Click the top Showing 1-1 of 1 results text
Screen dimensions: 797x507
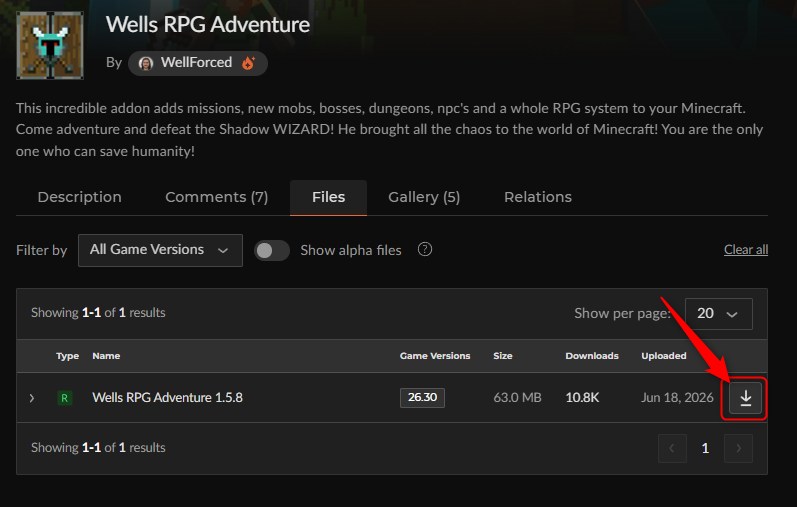click(x=98, y=313)
